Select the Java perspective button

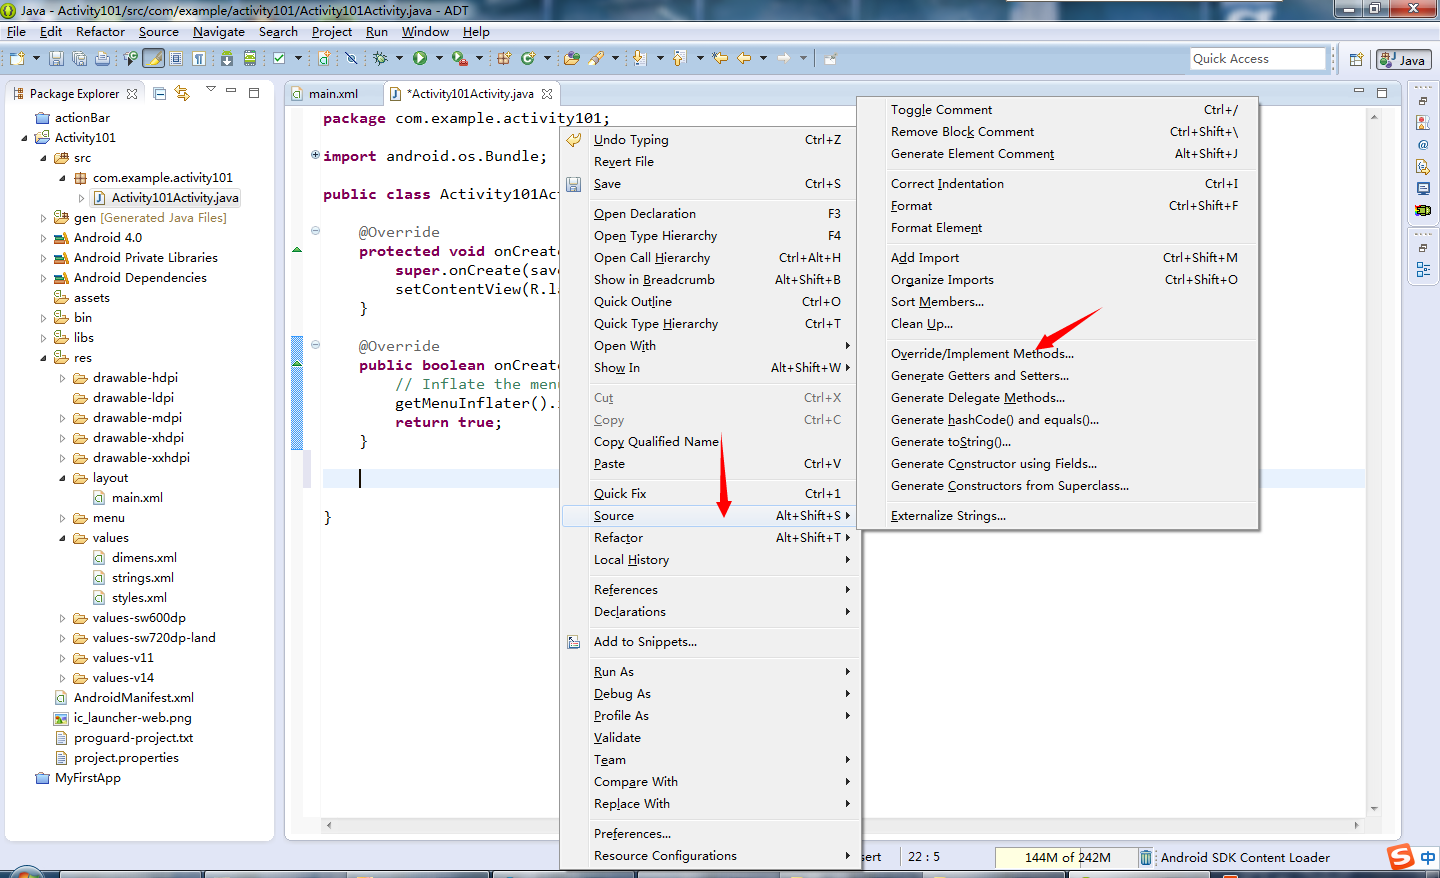pos(1403,60)
